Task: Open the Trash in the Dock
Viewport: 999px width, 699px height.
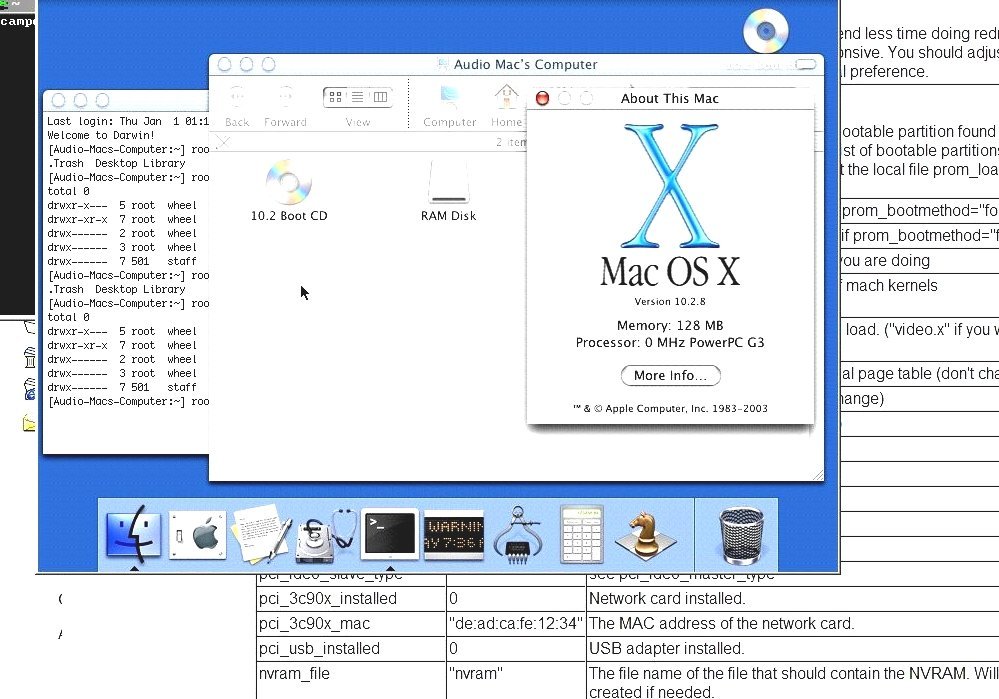Action: 740,535
